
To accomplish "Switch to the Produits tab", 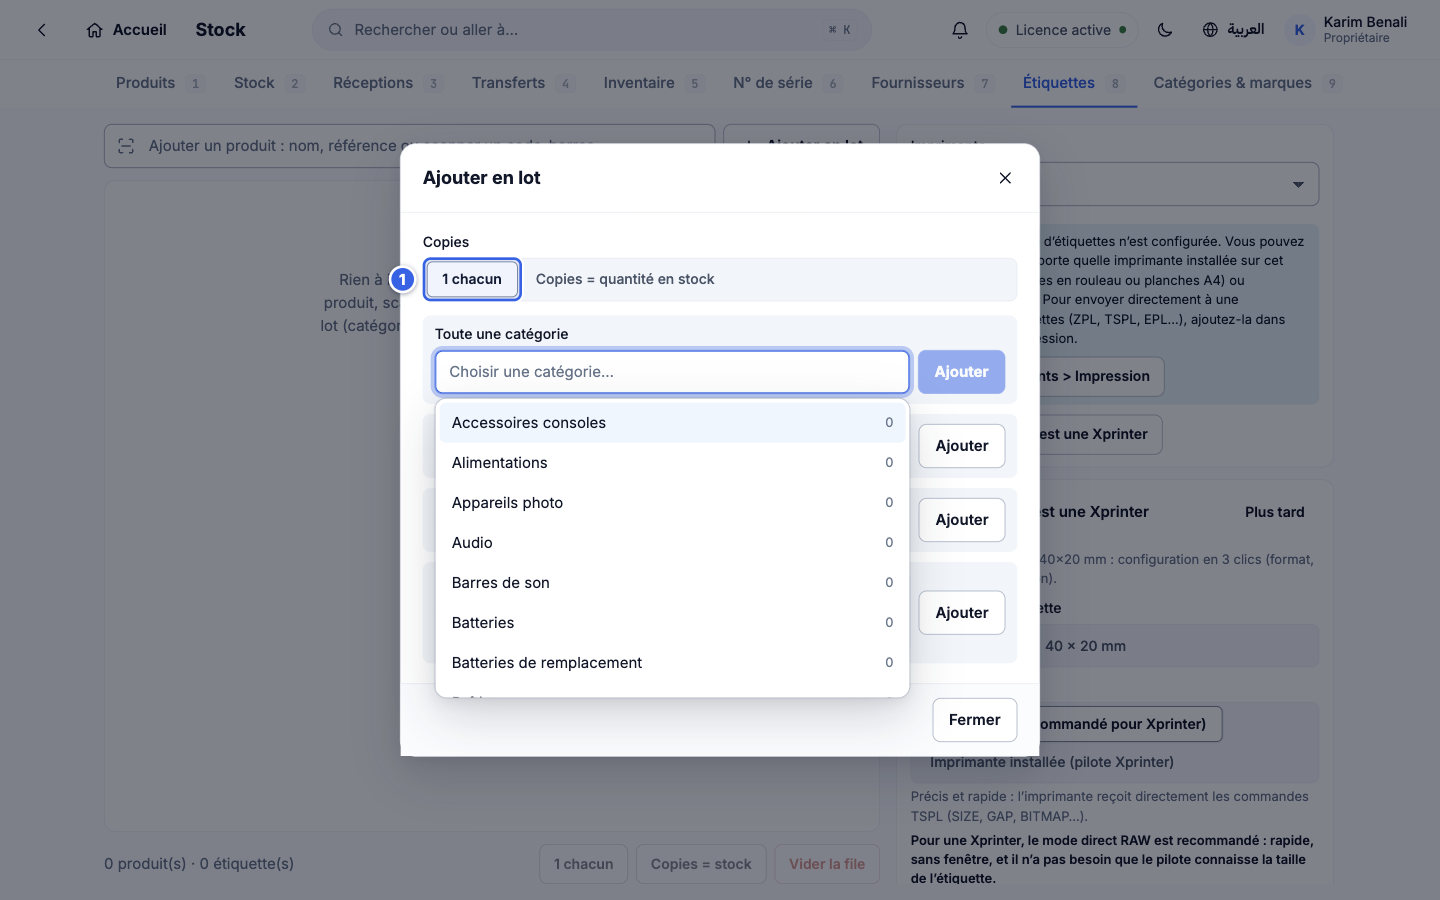I will click(x=159, y=83).
